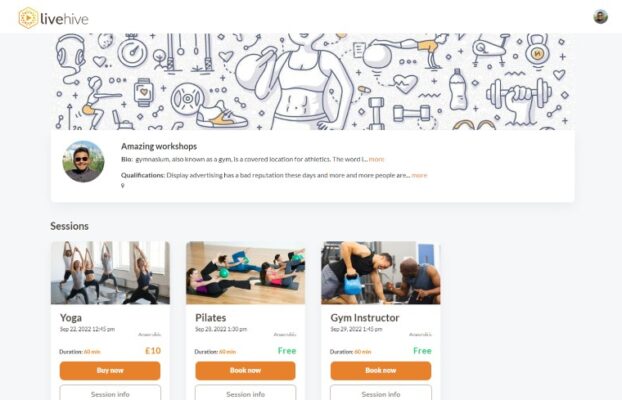Open Session info for Pilates
Viewport: 622px width, 400px height.
pyautogui.click(x=246, y=392)
